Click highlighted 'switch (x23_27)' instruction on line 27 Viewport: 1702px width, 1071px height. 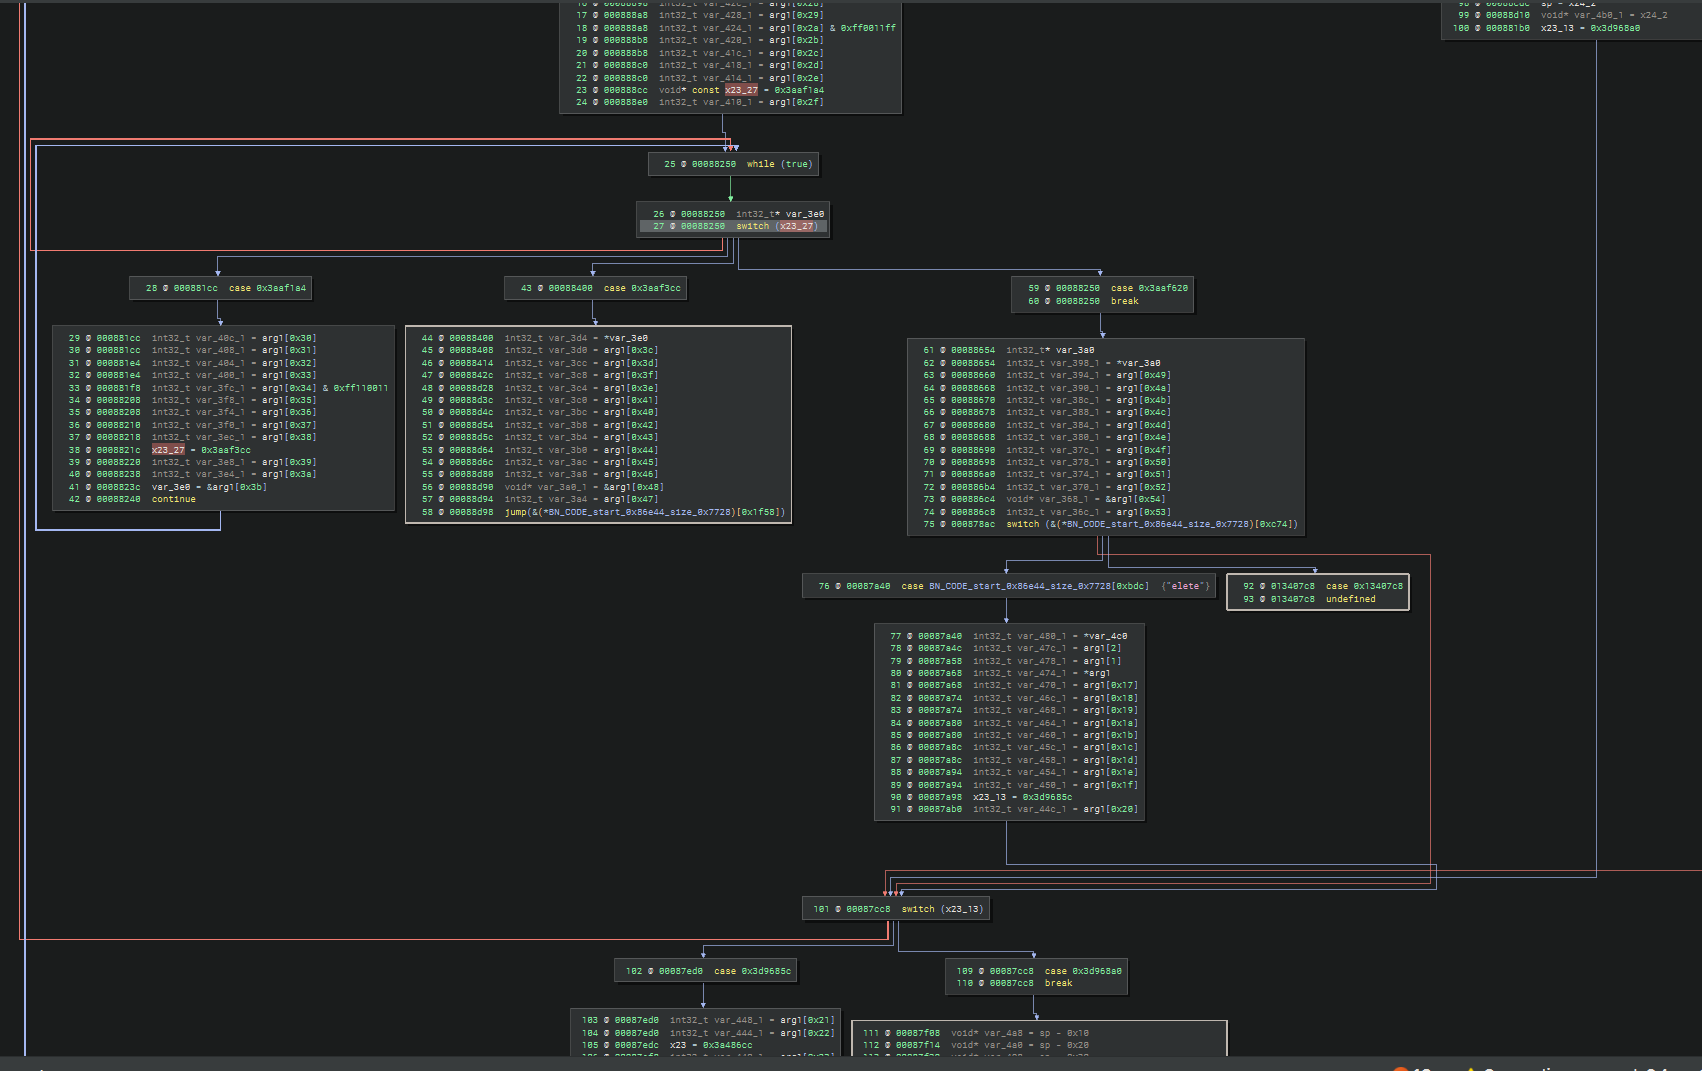click(x=777, y=226)
